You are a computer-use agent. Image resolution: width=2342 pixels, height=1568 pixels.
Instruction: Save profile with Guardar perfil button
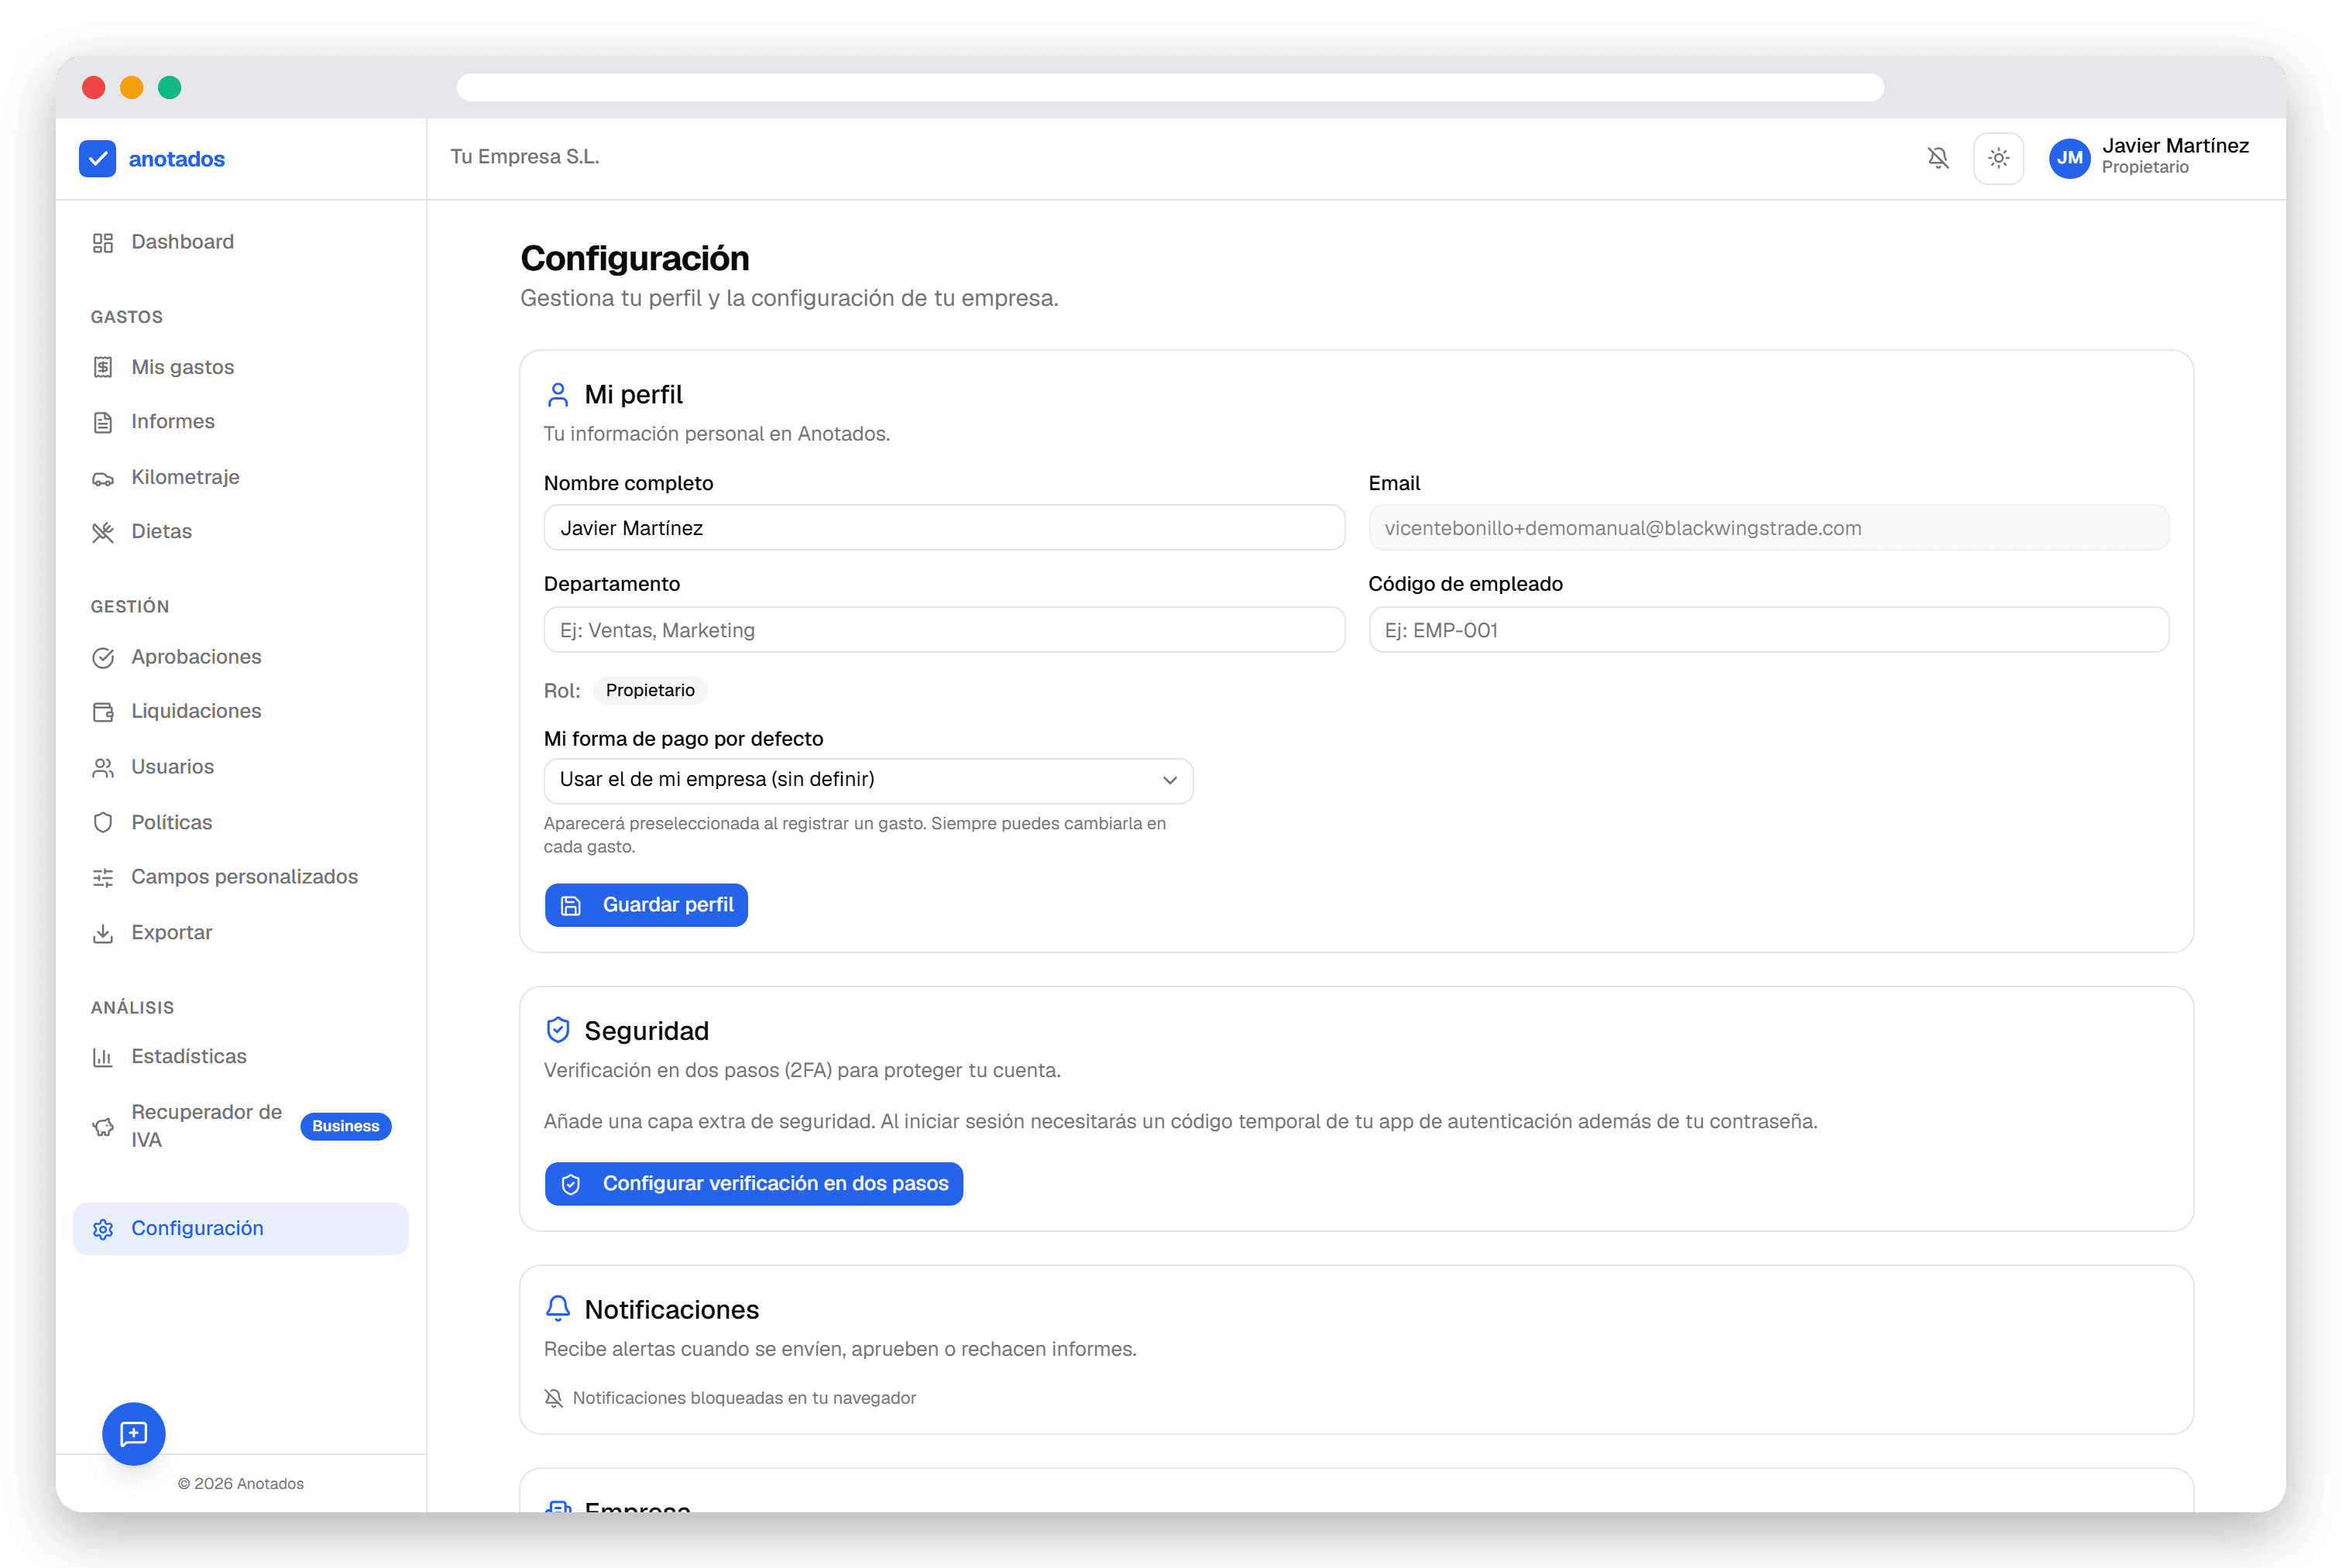point(646,905)
